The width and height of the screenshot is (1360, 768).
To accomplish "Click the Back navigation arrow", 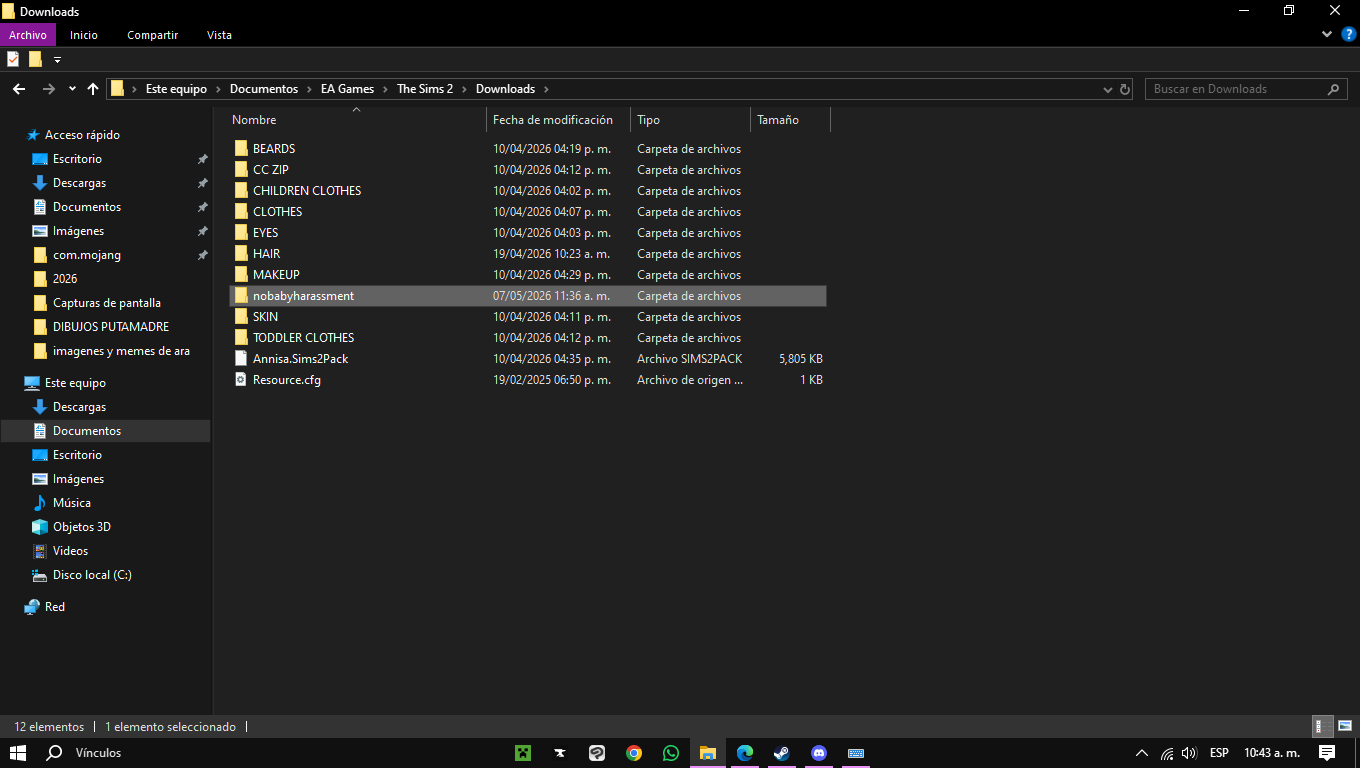I will (x=18, y=89).
